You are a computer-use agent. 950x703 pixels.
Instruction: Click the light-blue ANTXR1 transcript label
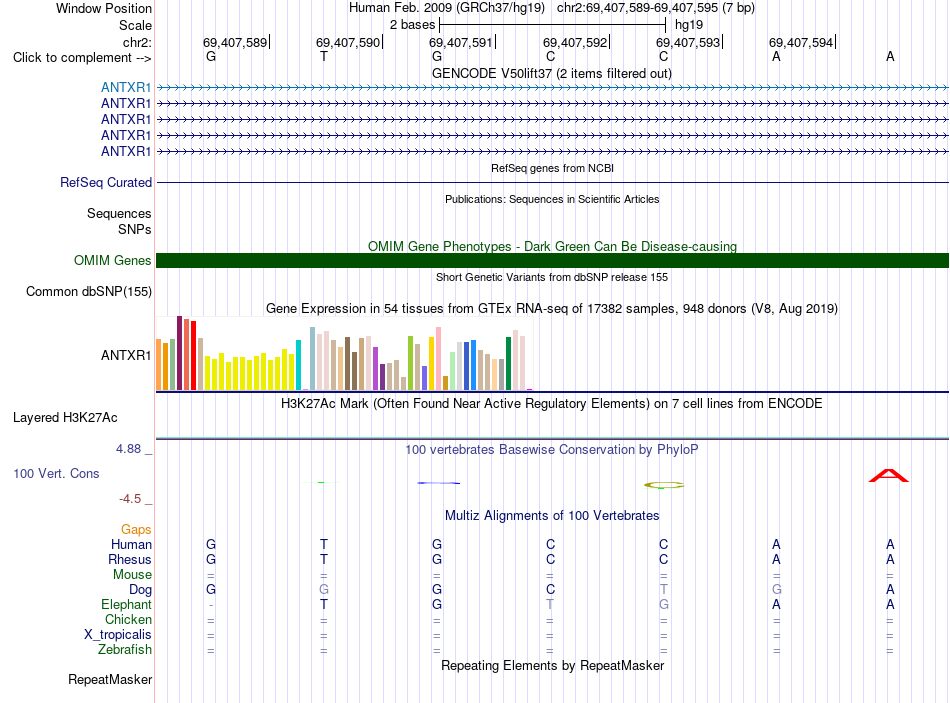[125, 87]
